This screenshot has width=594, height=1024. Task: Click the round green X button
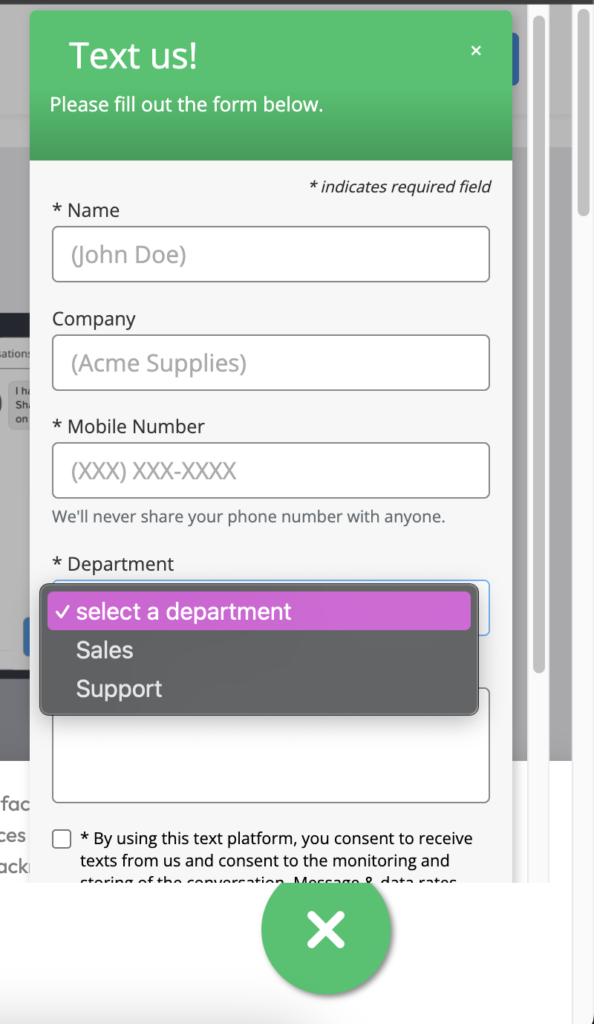pyautogui.click(x=326, y=929)
